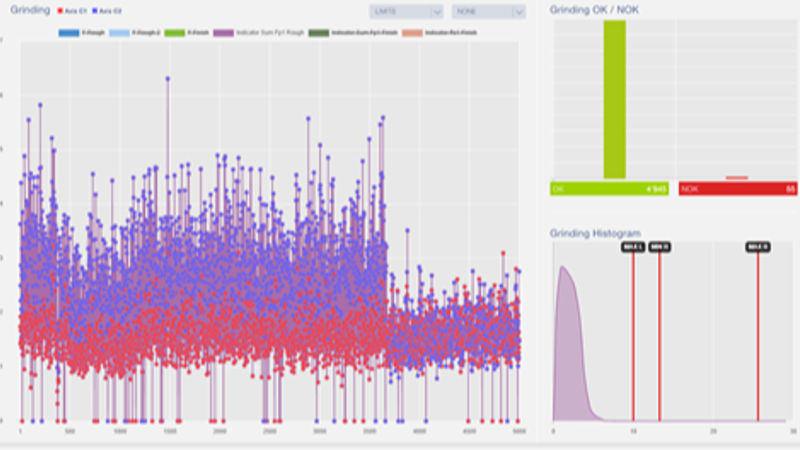Toggle the dark green Indicator Sum legend swatch
This screenshot has height=450, width=800.
point(319,33)
